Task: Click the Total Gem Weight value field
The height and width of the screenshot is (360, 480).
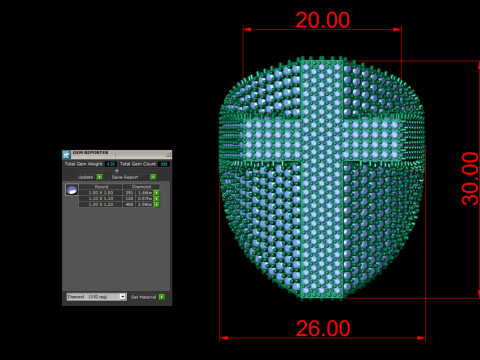Action: [x=111, y=164]
